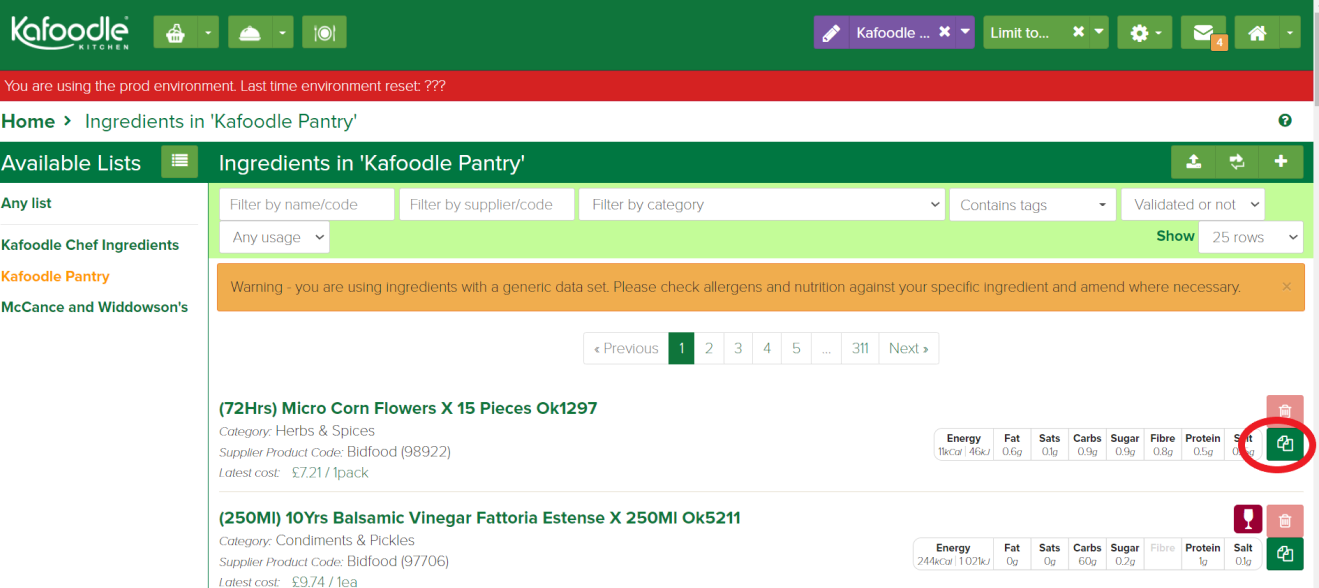This screenshot has width=1319, height=588.
Task: Click the 'Home' breadcrumb link
Action: (28, 121)
